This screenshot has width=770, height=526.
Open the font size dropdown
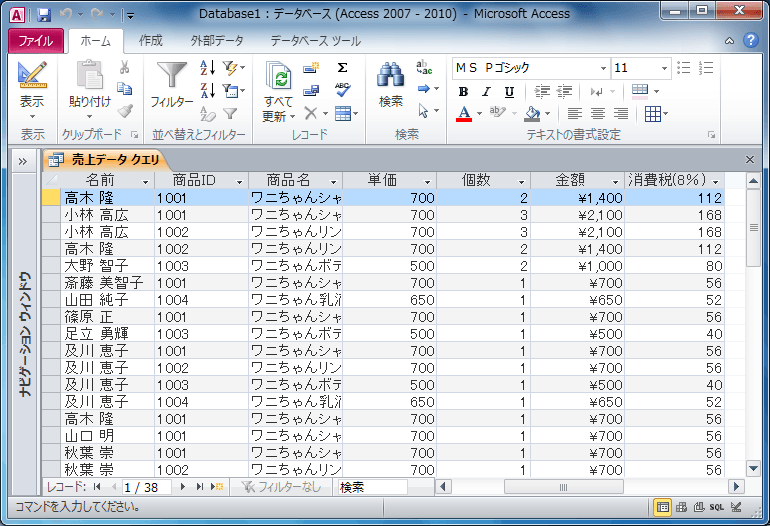click(x=662, y=67)
